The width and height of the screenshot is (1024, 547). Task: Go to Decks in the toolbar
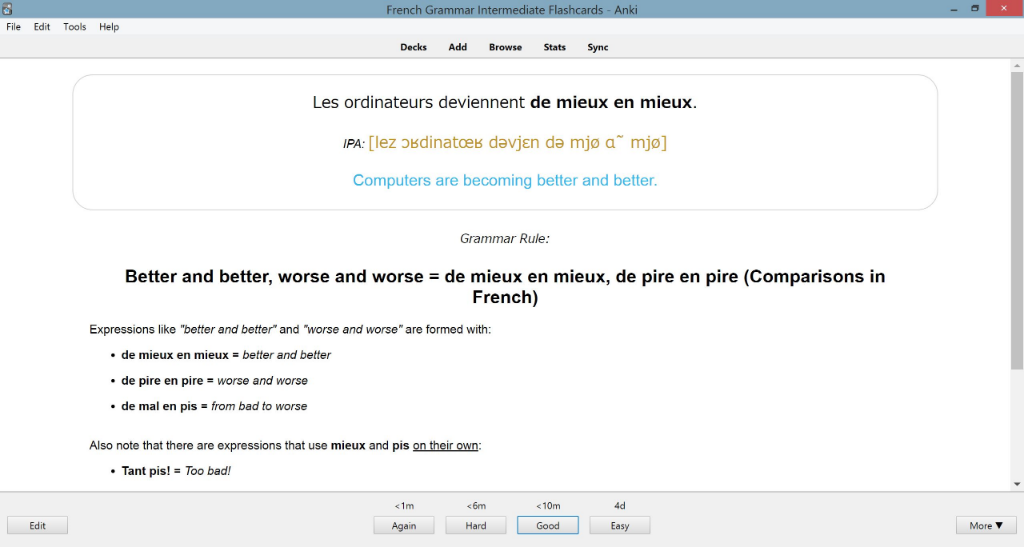click(413, 47)
